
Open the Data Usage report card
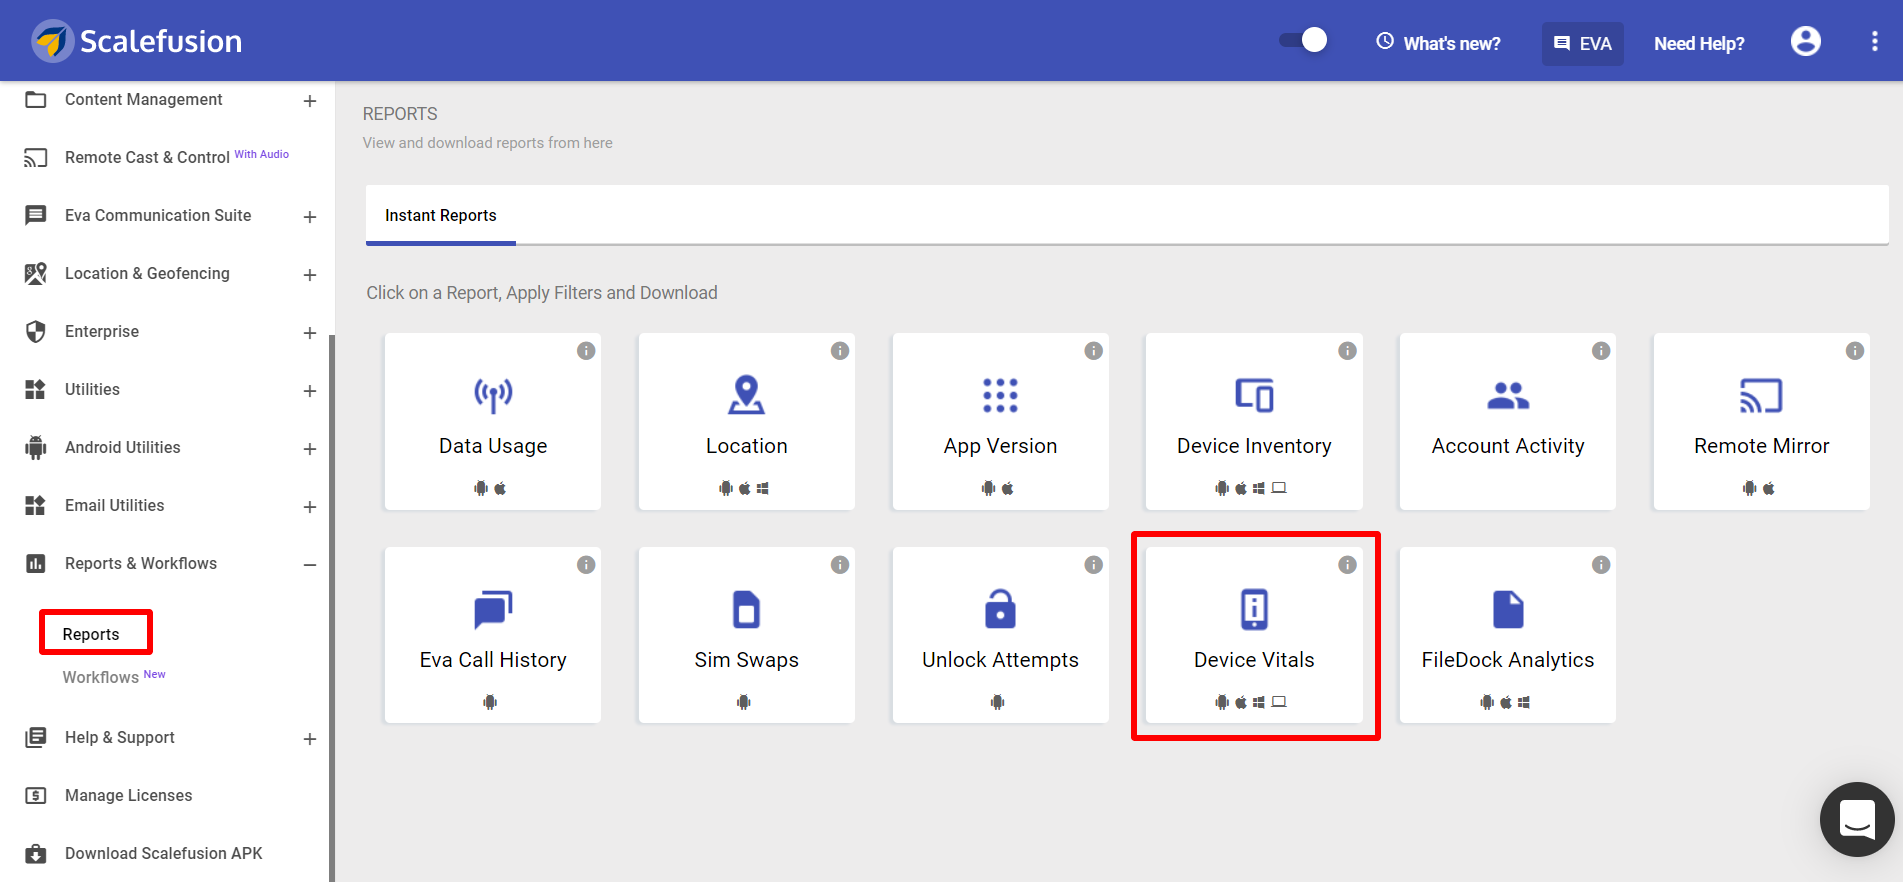pos(493,422)
